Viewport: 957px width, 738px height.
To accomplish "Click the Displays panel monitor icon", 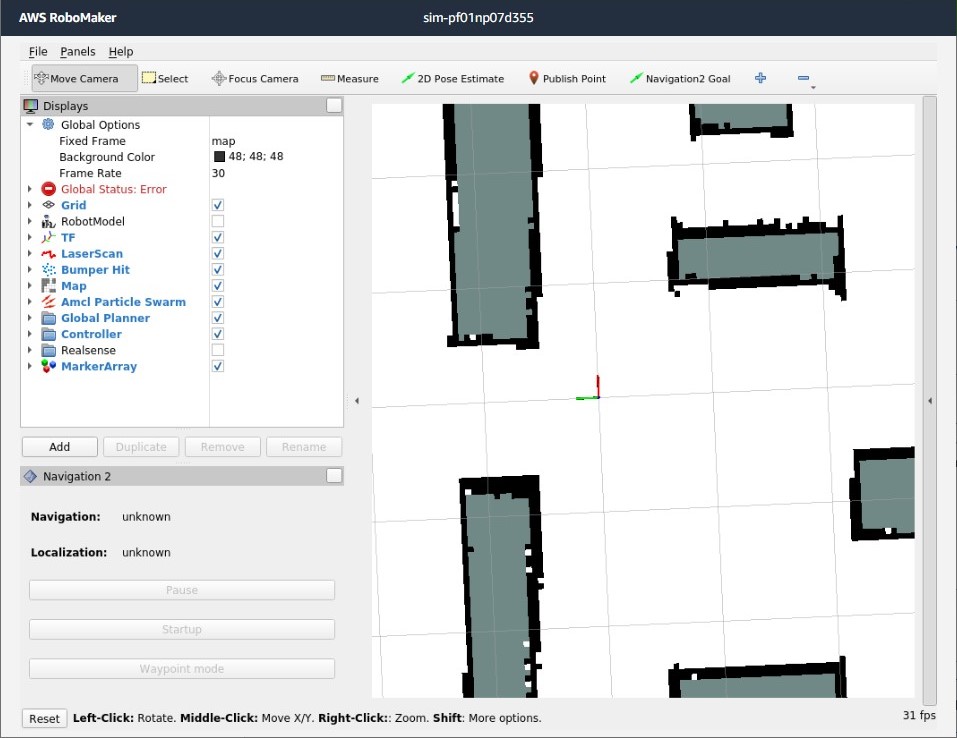I will [31, 106].
